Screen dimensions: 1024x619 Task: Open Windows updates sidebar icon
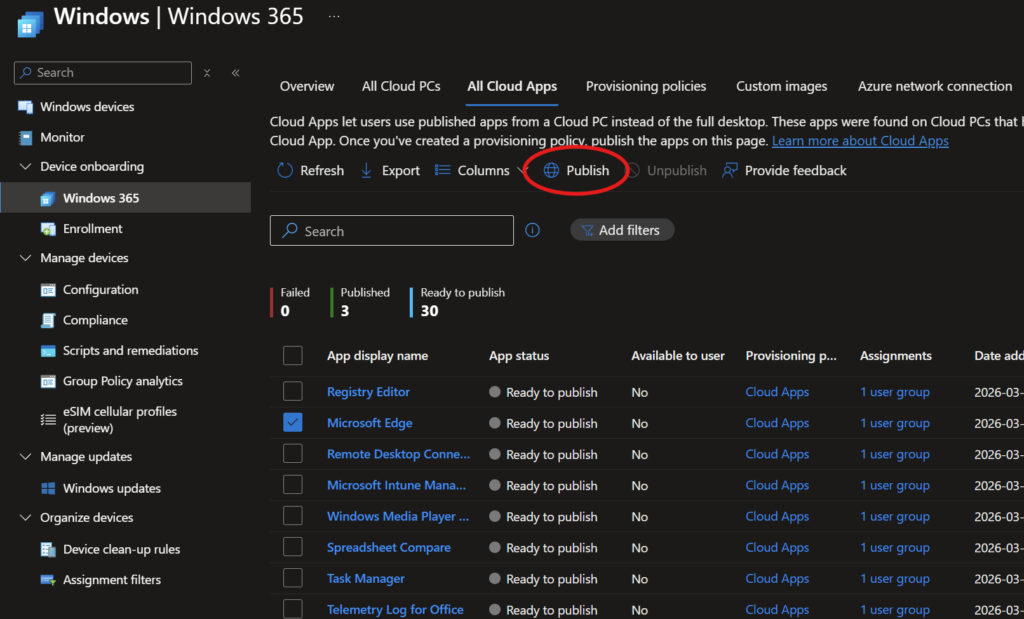coord(48,488)
